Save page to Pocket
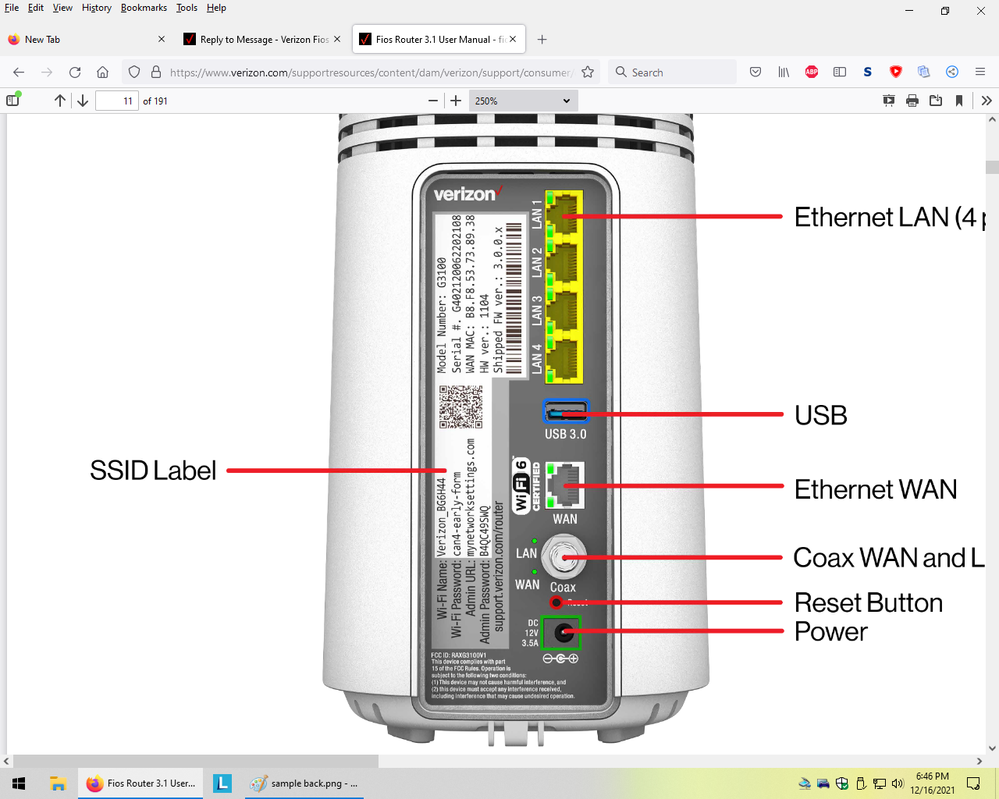Image resolution: width=999 pixels, height=799 pixels. [x=755, y=72]
